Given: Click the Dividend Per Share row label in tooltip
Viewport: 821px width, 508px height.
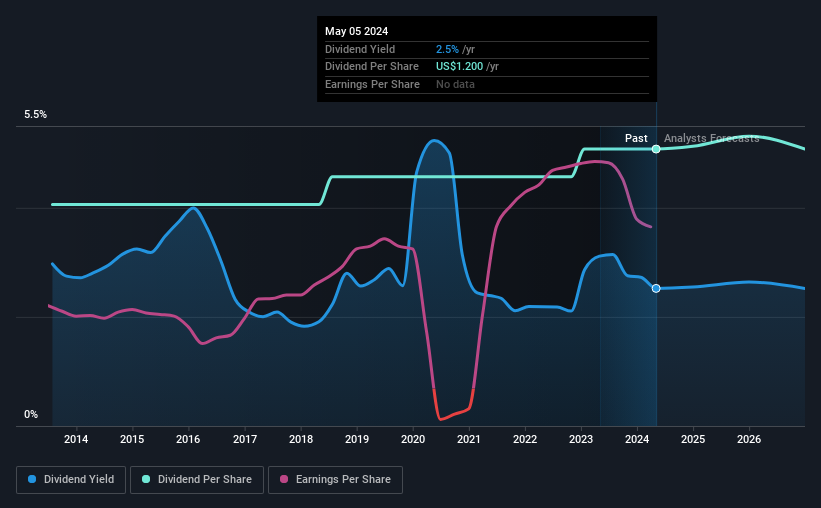Looking at the screenshot, I should (372, 67).
